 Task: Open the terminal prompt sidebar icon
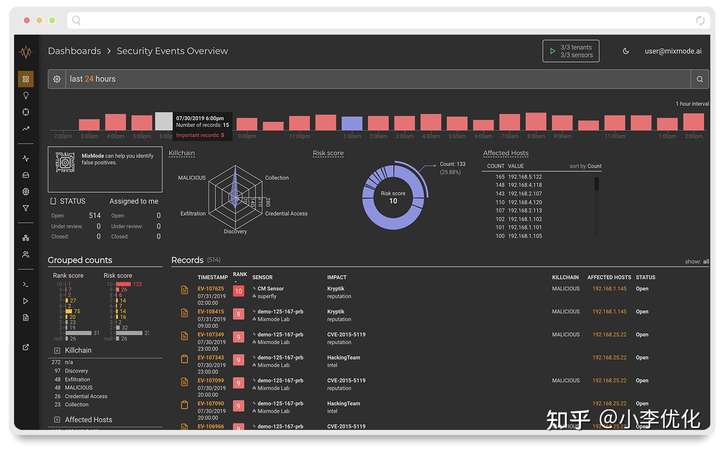pos(26,284)
